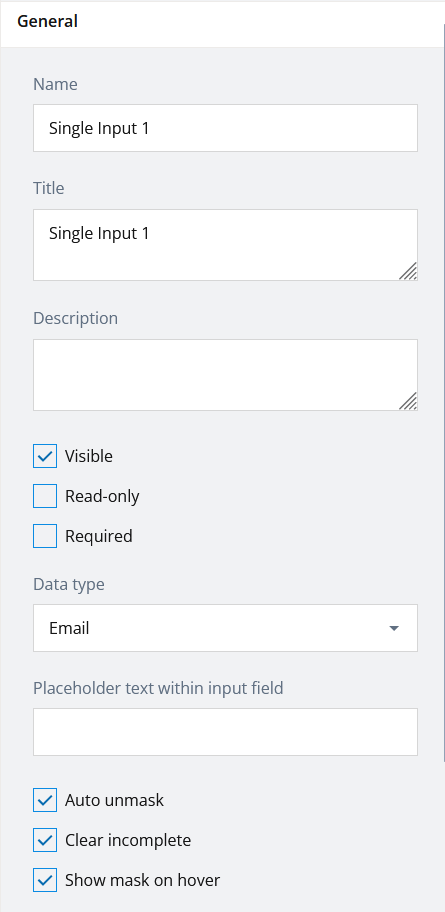Tick the Required checkbox
The height and width of the screenshot is (912, 445).
[45, 536]
